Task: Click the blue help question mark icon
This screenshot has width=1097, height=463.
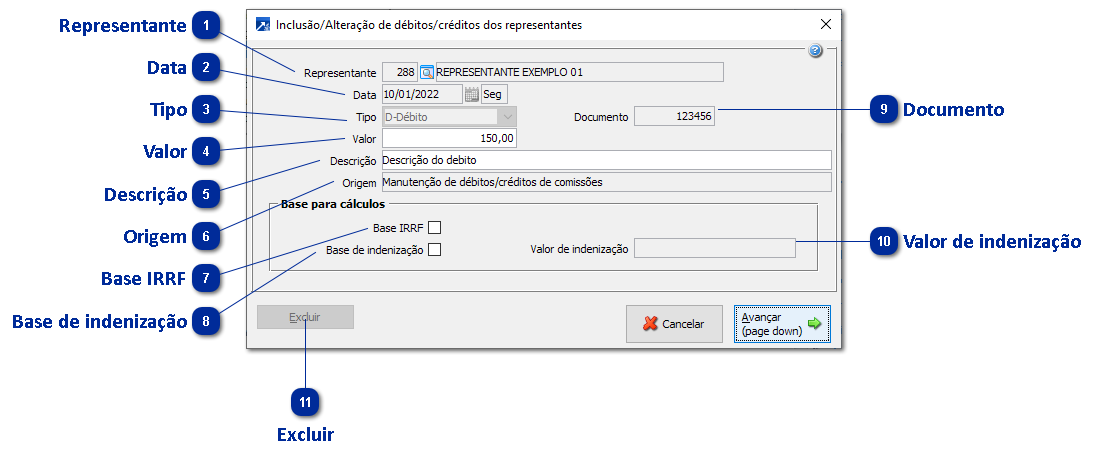Action: click(x=815, y=50)
